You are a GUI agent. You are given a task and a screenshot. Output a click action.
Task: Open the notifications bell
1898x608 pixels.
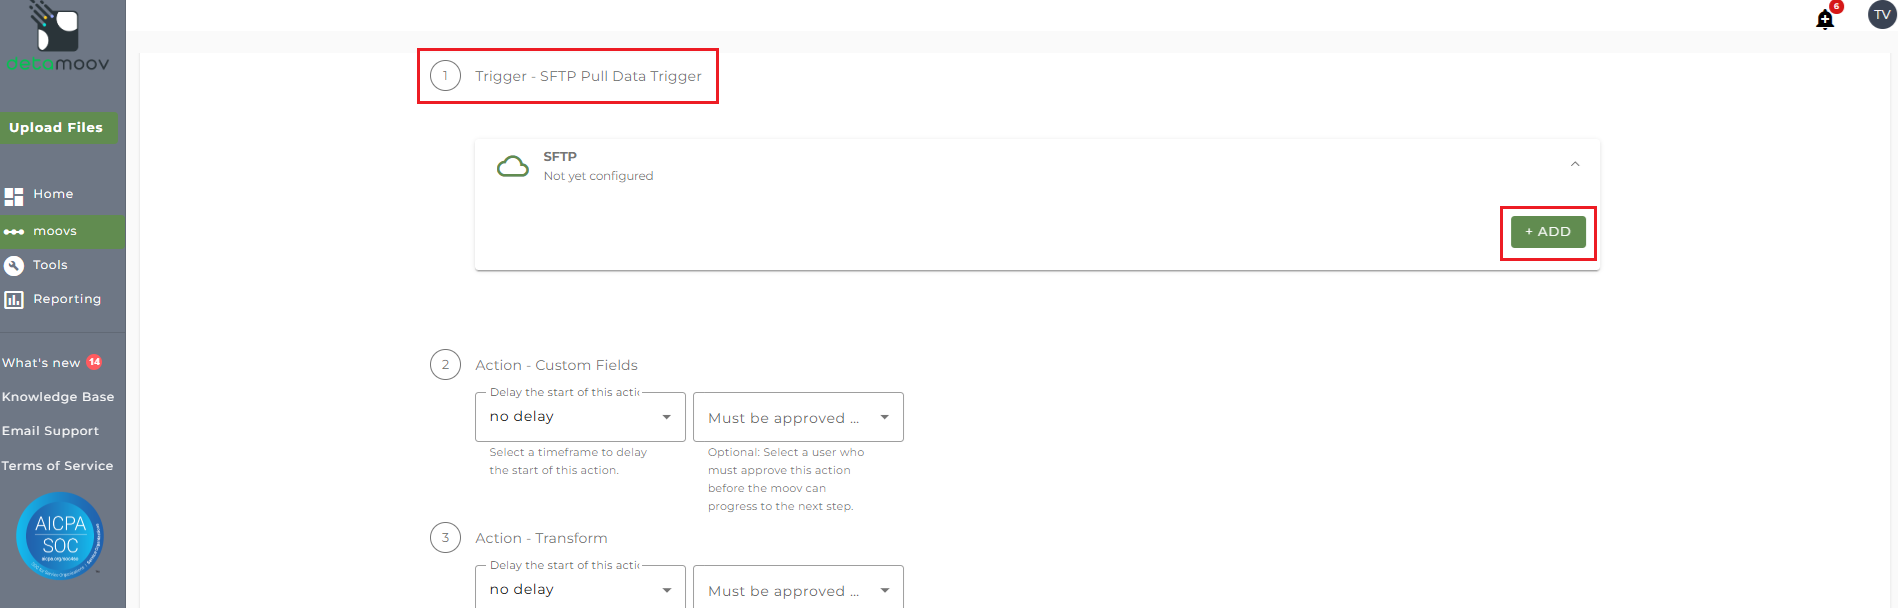tap(1825, 19)
